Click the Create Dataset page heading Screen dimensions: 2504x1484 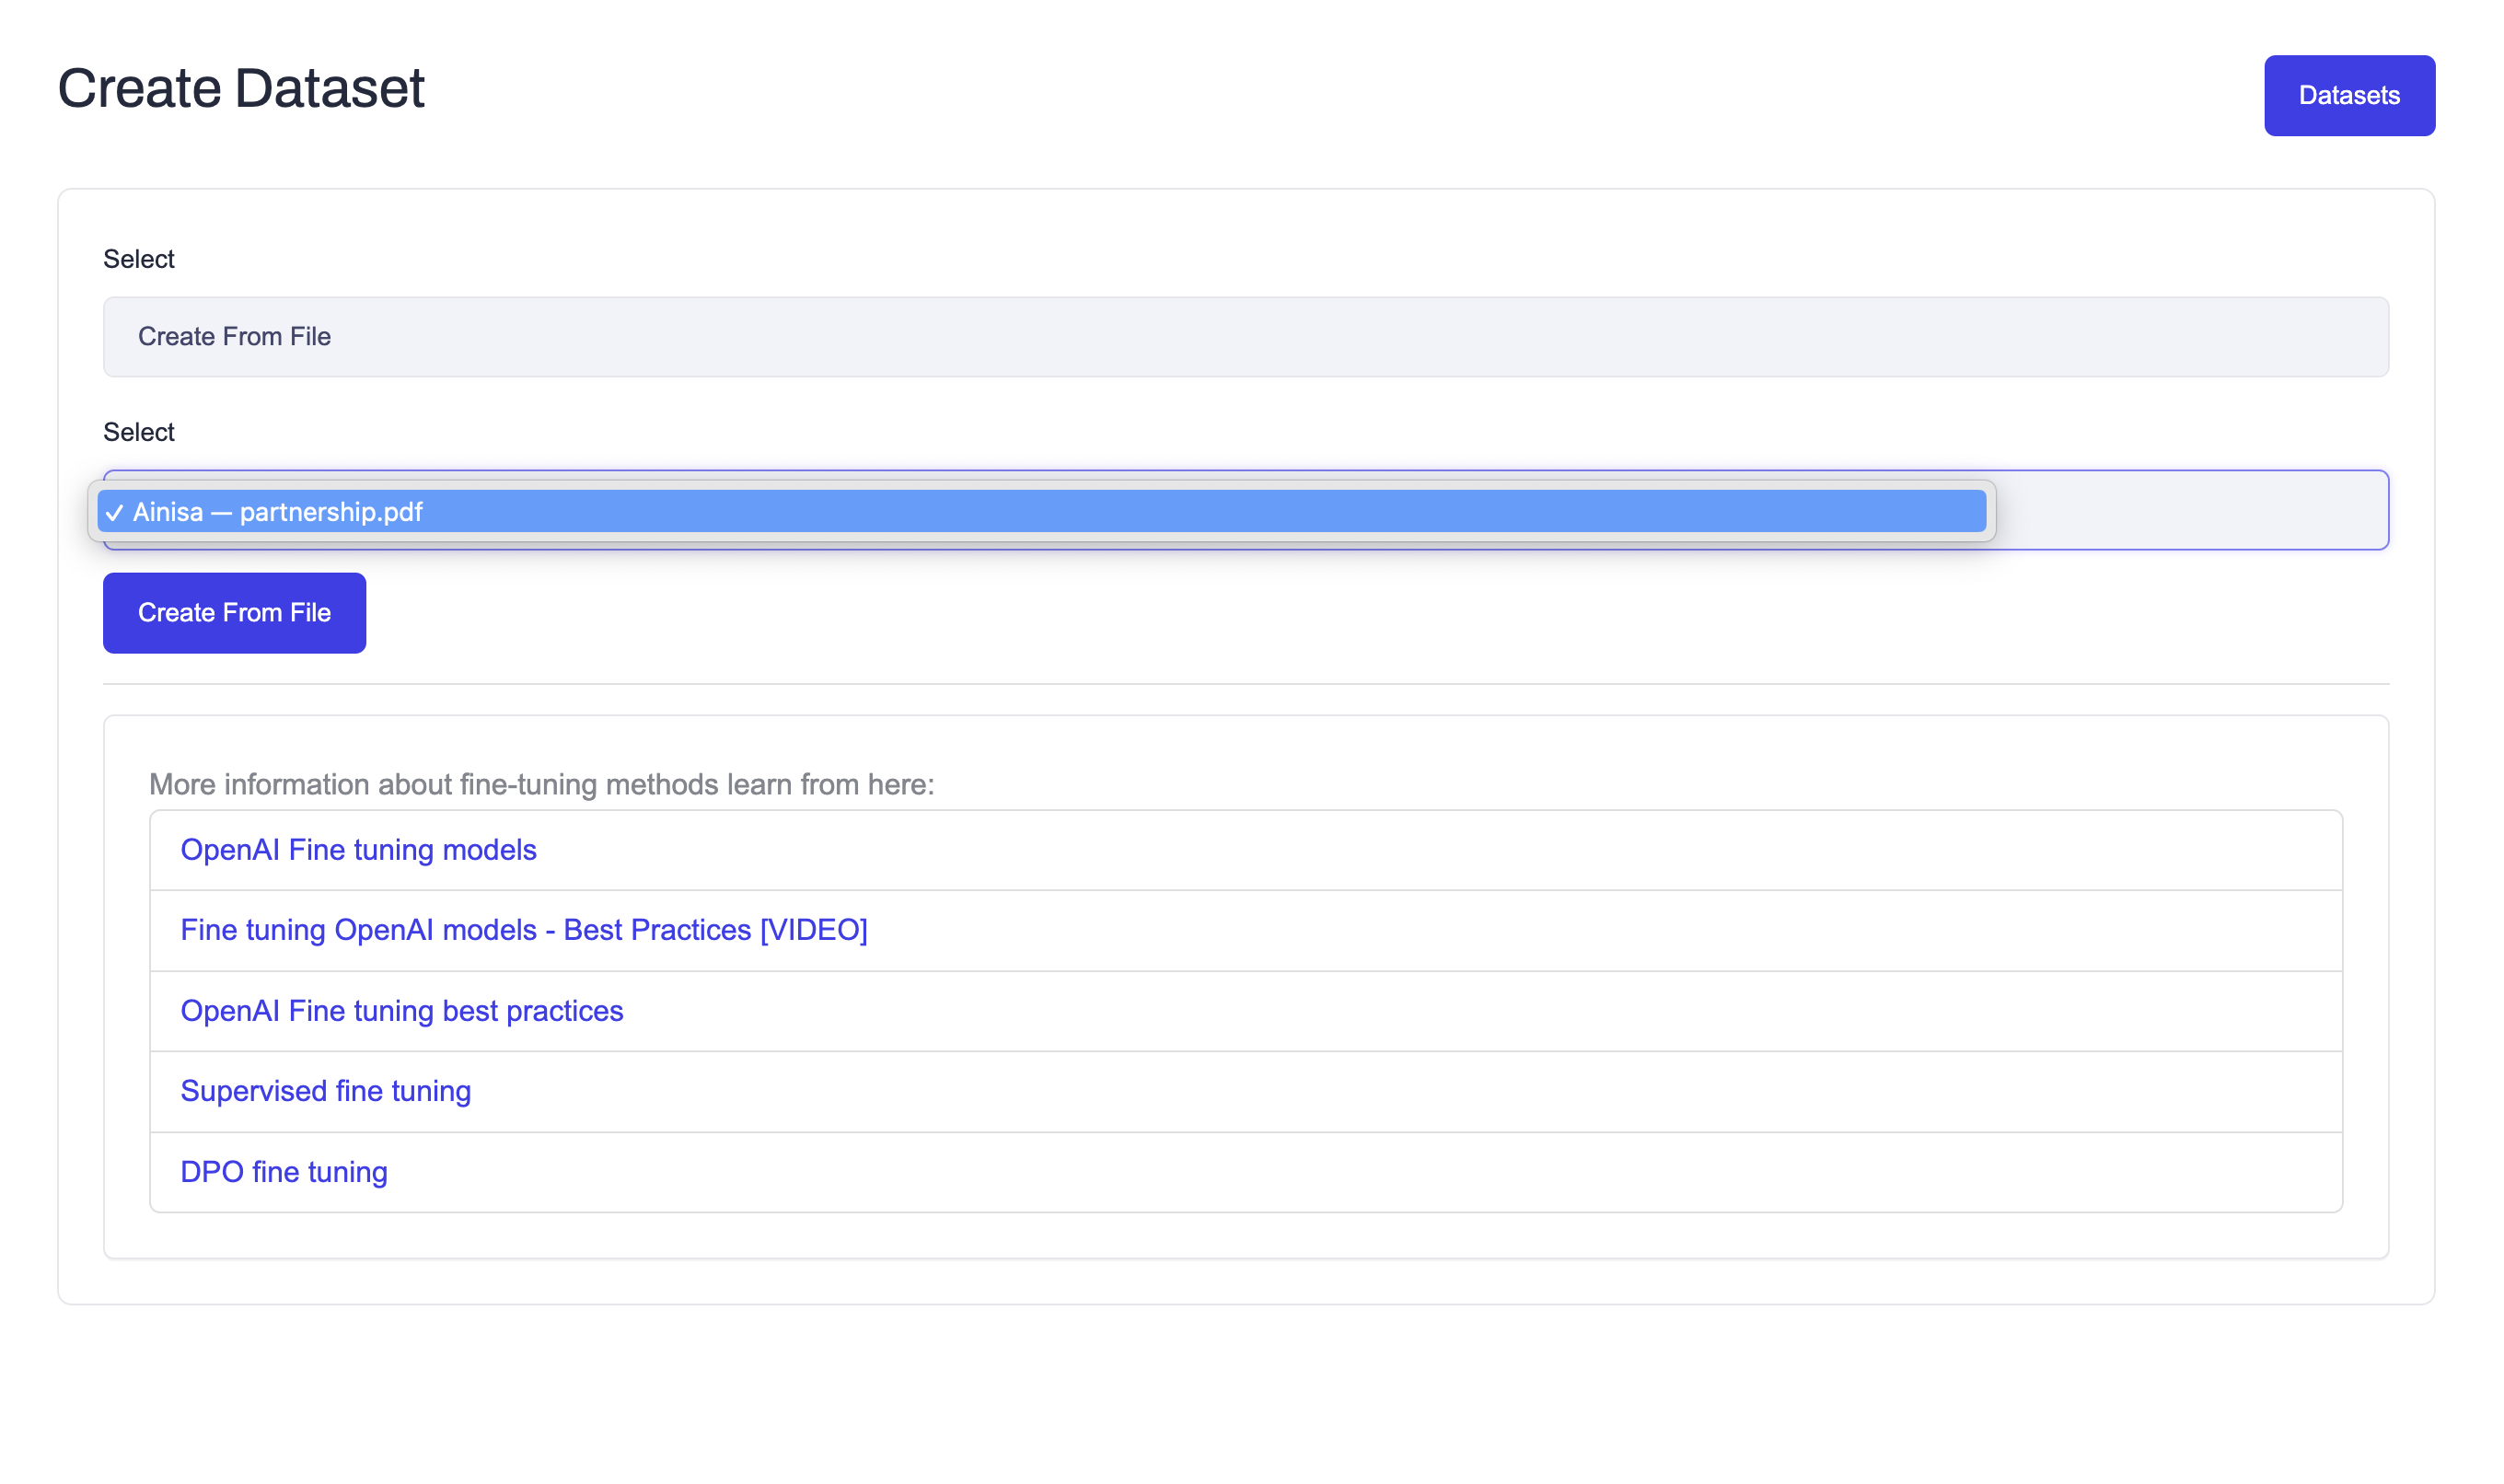click(x=241, y=89)
